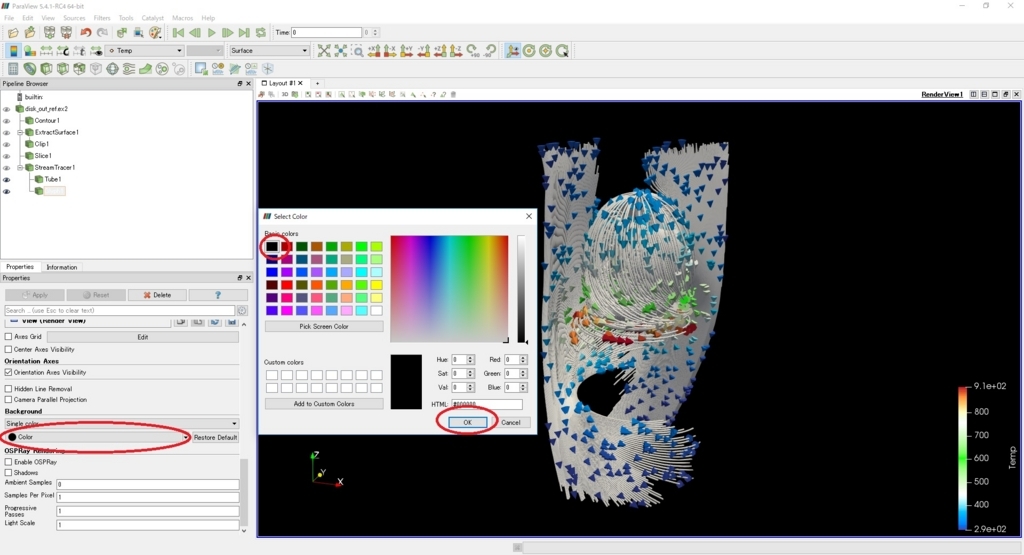
Task: Select the white basic color swatch
Action: coord(377,310)
